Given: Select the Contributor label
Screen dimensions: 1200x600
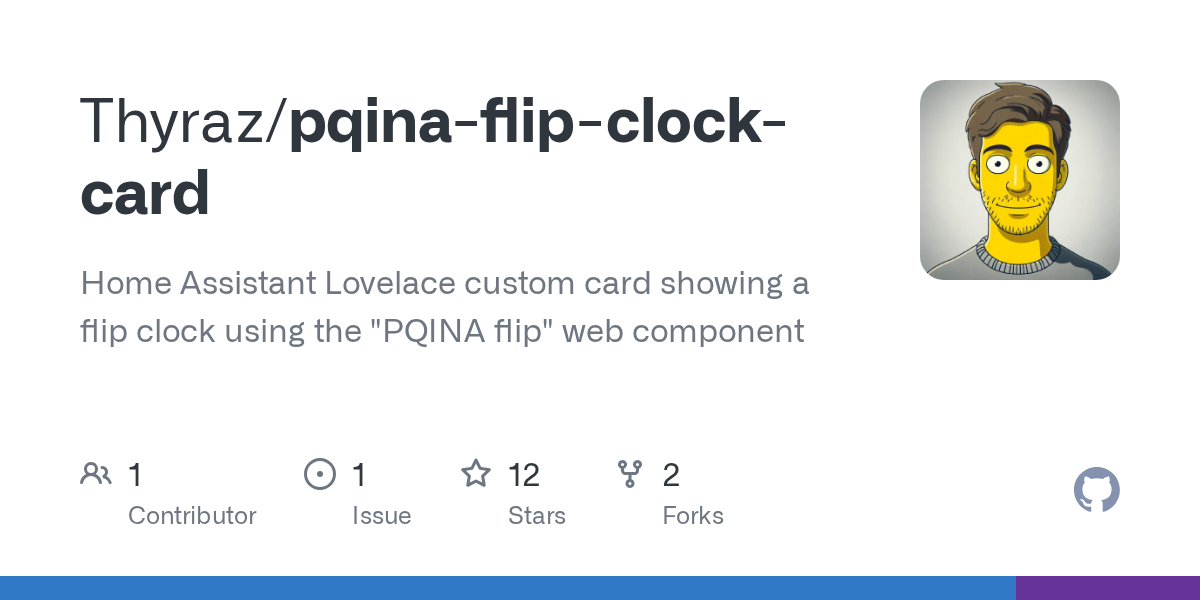Looking at the screenshot, I should (192, 516).
